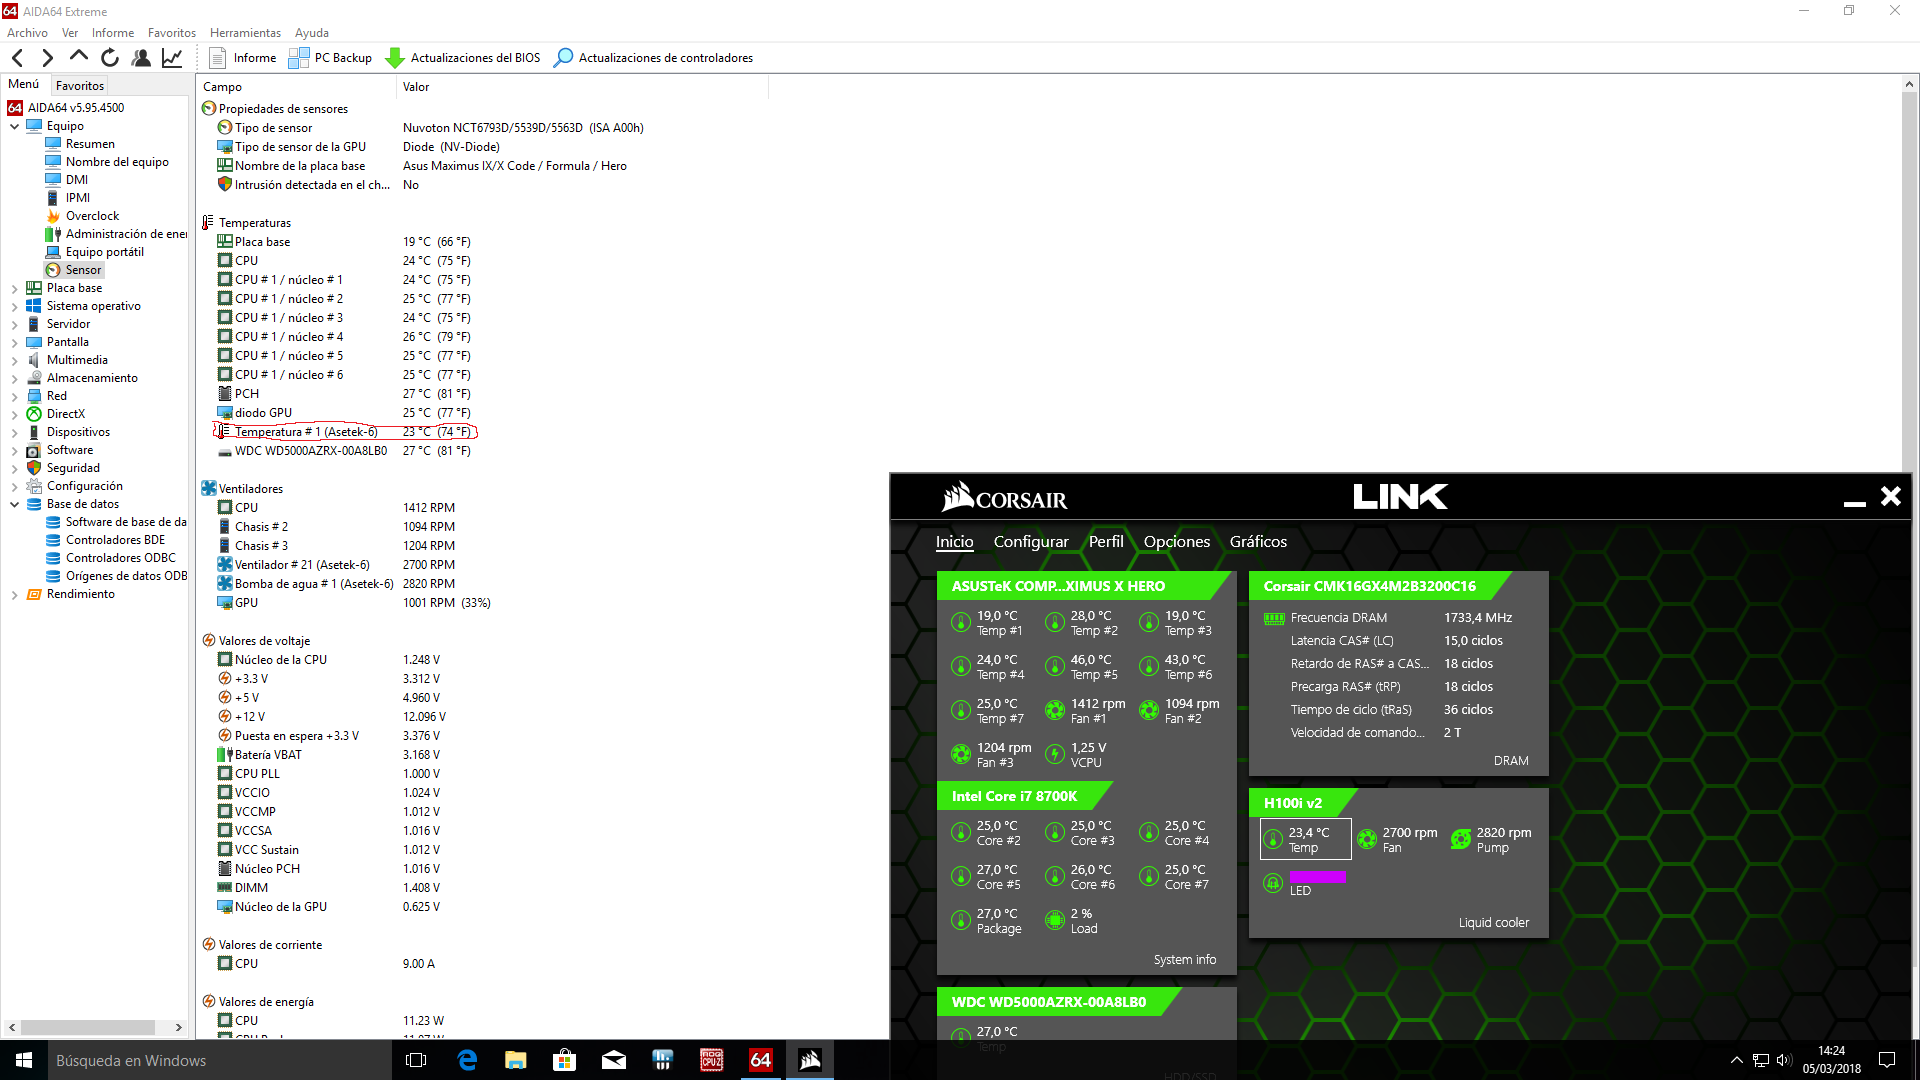Screen dimensions: 1920x1080
Task: Open the Archivo menu
Action: pyautogui.click(x=27, y=33)
